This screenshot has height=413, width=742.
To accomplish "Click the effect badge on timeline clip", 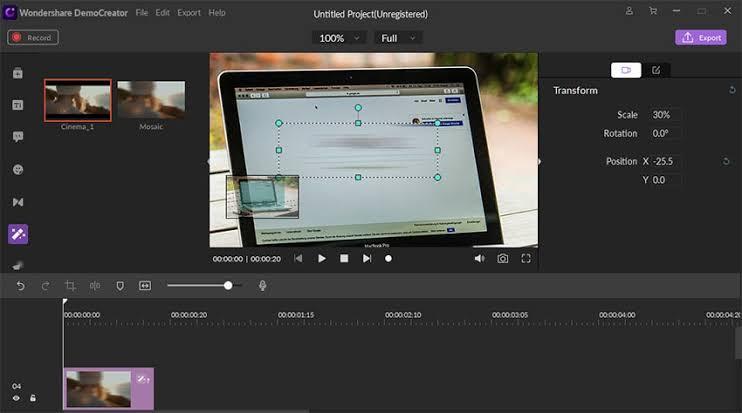I will pos(143,379).
